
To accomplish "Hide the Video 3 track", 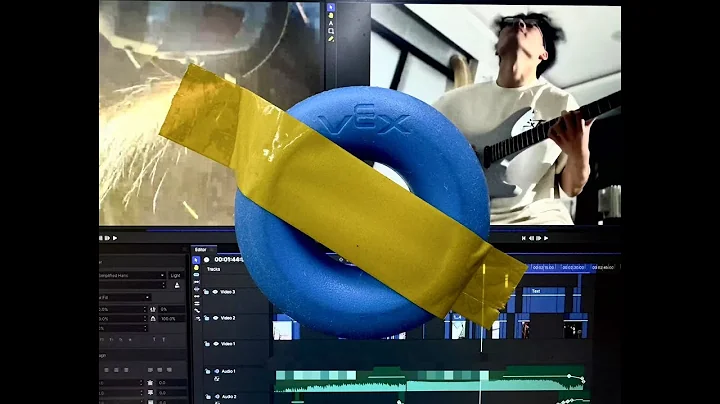I will pyautogui.click(x=215, y=292).
